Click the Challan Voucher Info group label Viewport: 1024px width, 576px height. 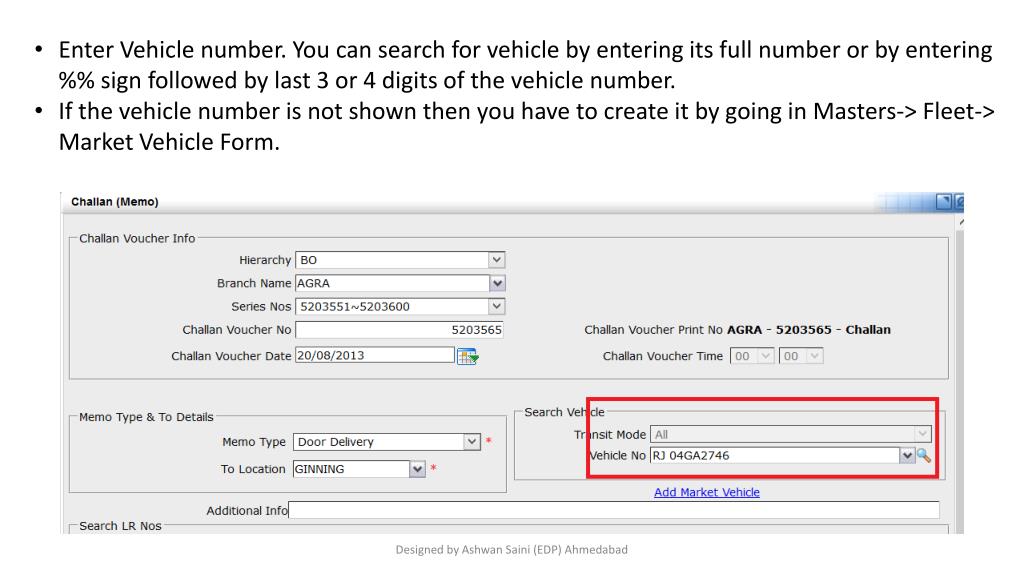pyautogui.click(x=137, y=238)
